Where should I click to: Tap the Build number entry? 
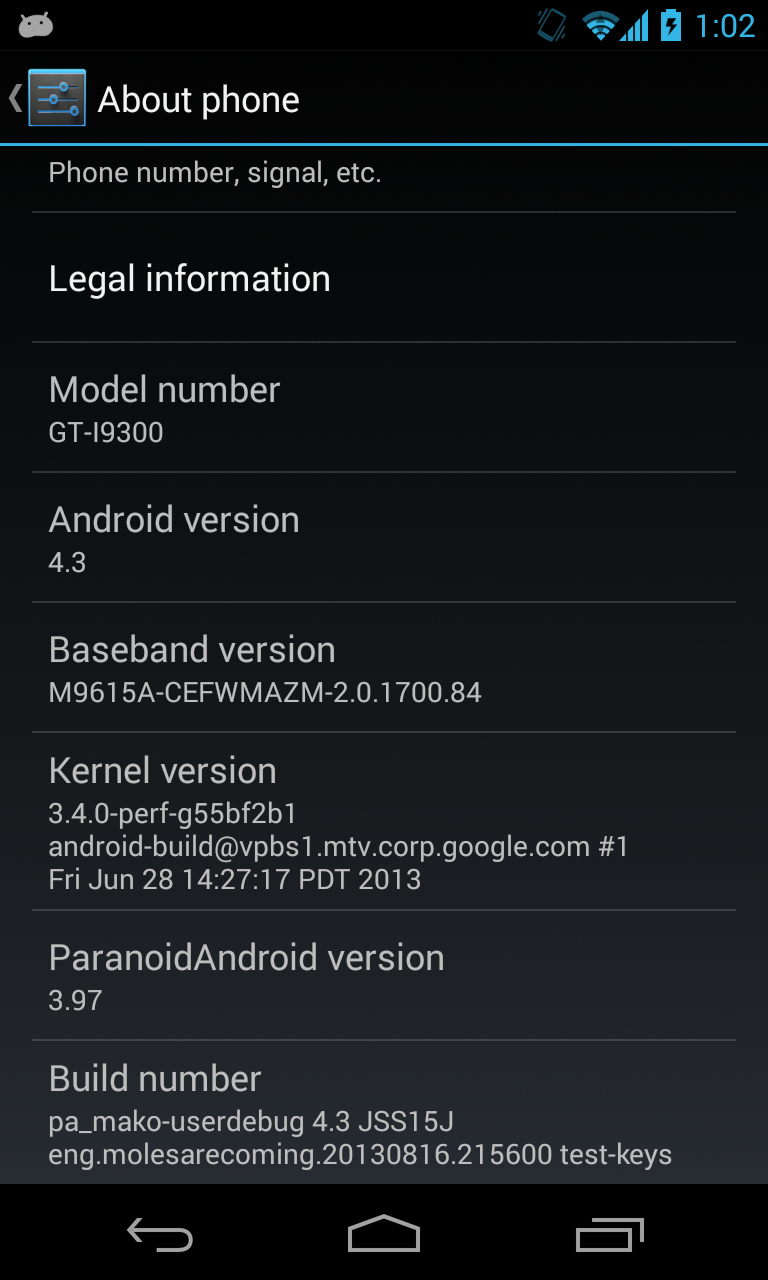point(384,1113)
